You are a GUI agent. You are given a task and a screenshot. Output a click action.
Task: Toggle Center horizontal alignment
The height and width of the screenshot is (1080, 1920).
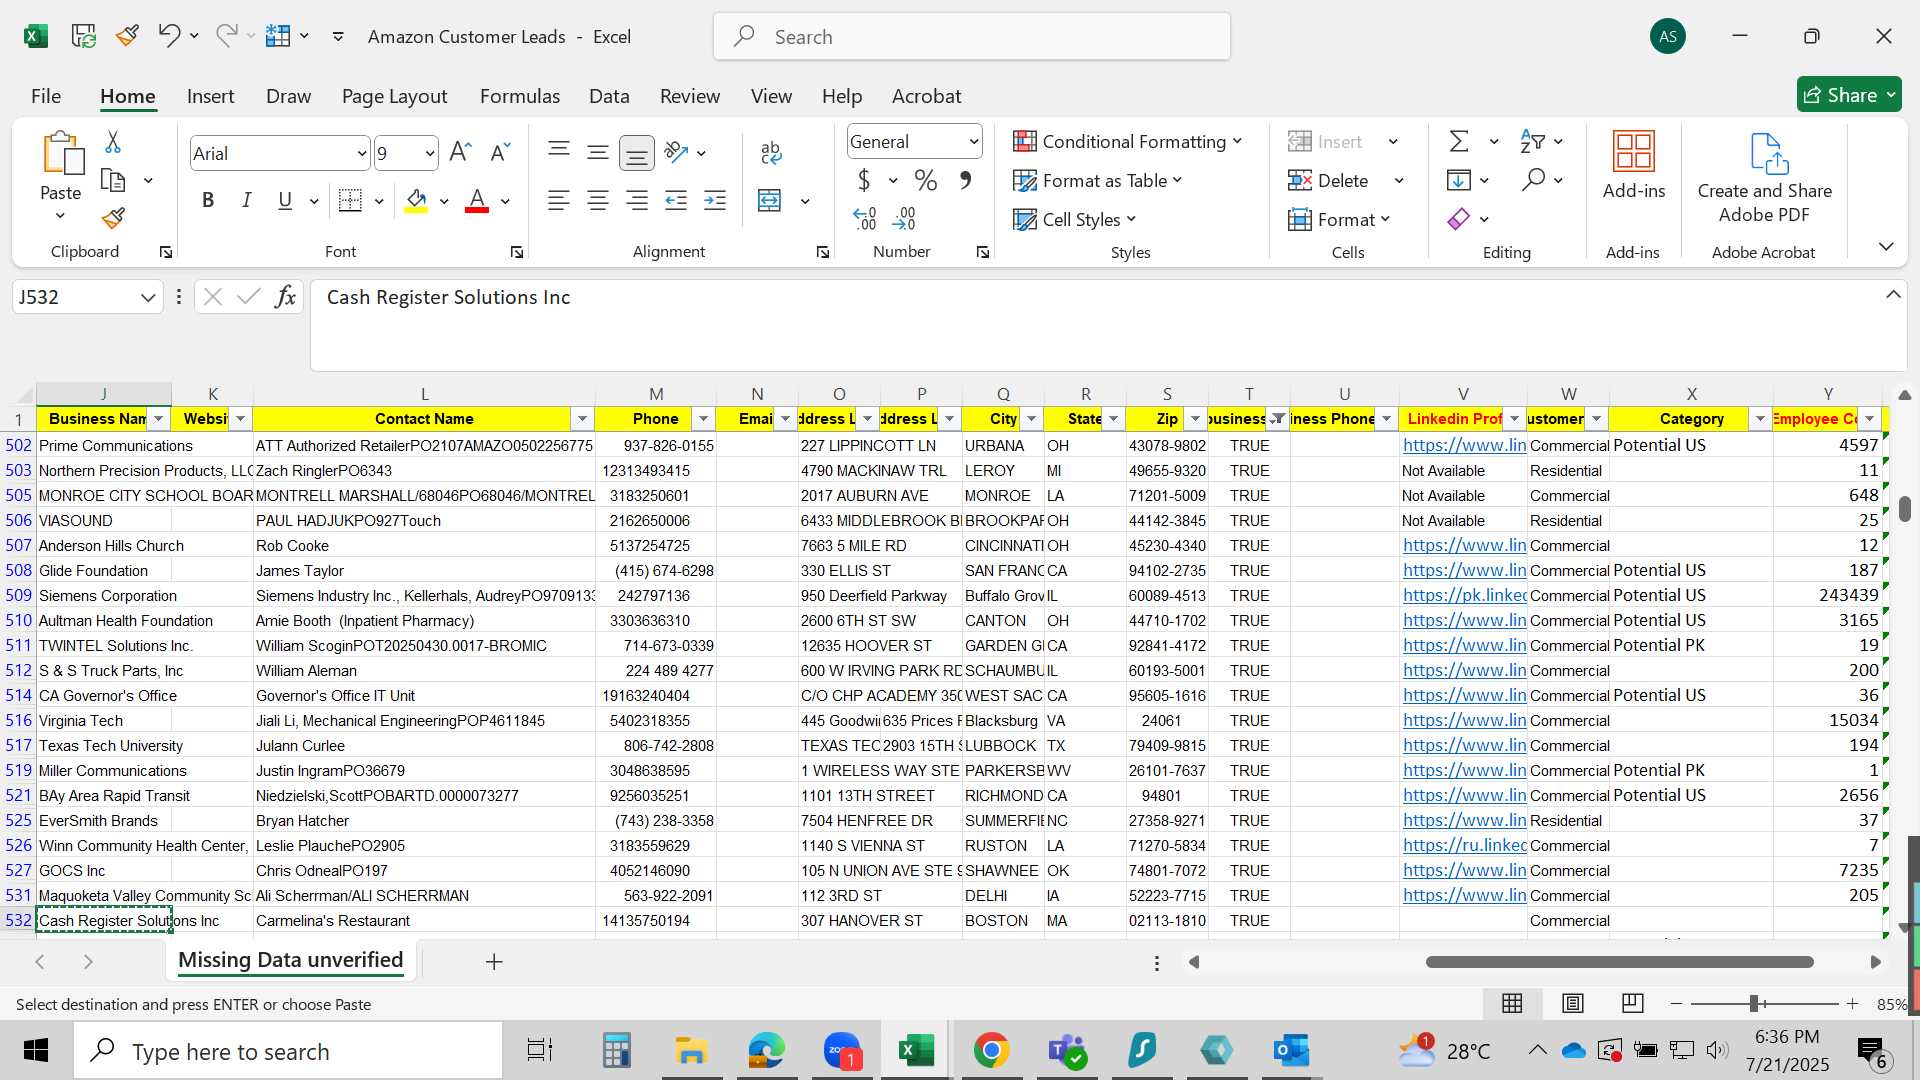click(598, 200)
